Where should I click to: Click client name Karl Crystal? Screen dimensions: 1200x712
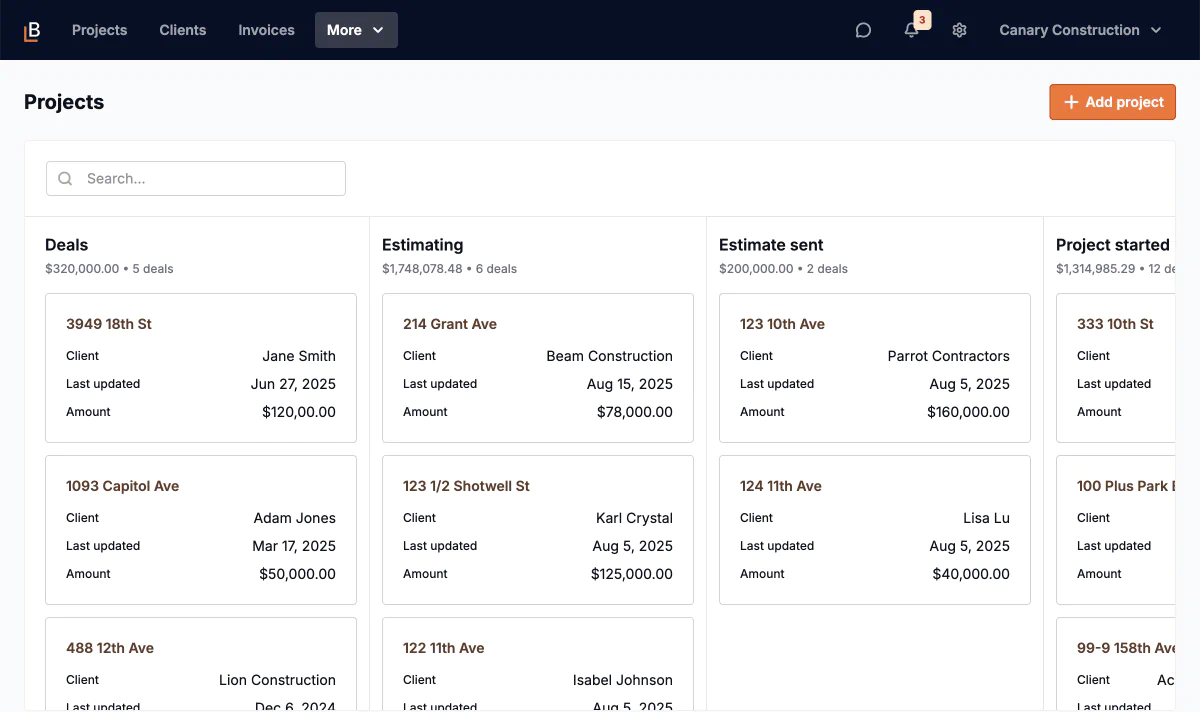tap(634, 518)
